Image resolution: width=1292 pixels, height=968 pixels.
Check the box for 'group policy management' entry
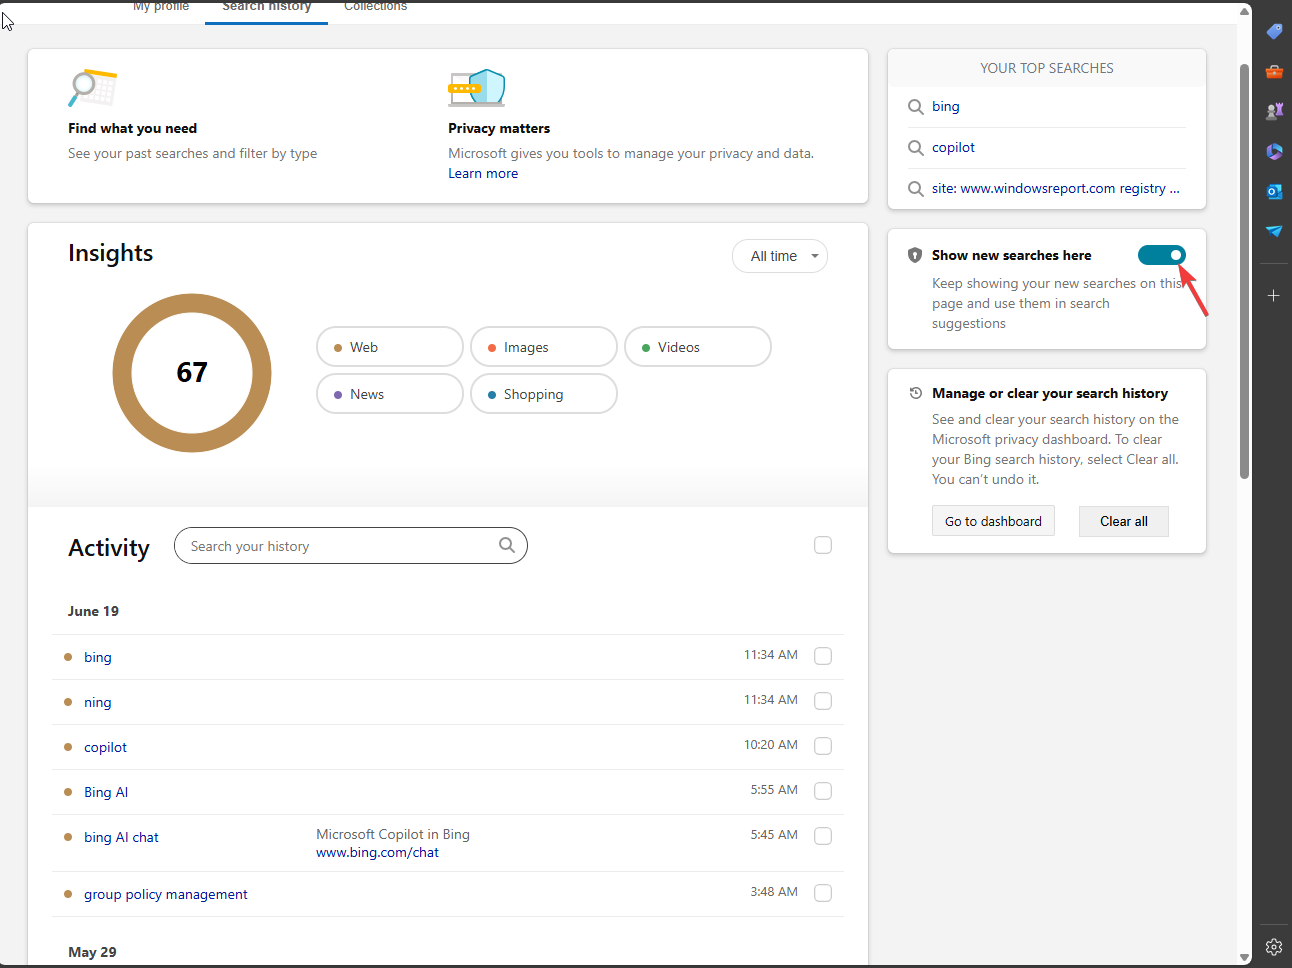[823, 893]
